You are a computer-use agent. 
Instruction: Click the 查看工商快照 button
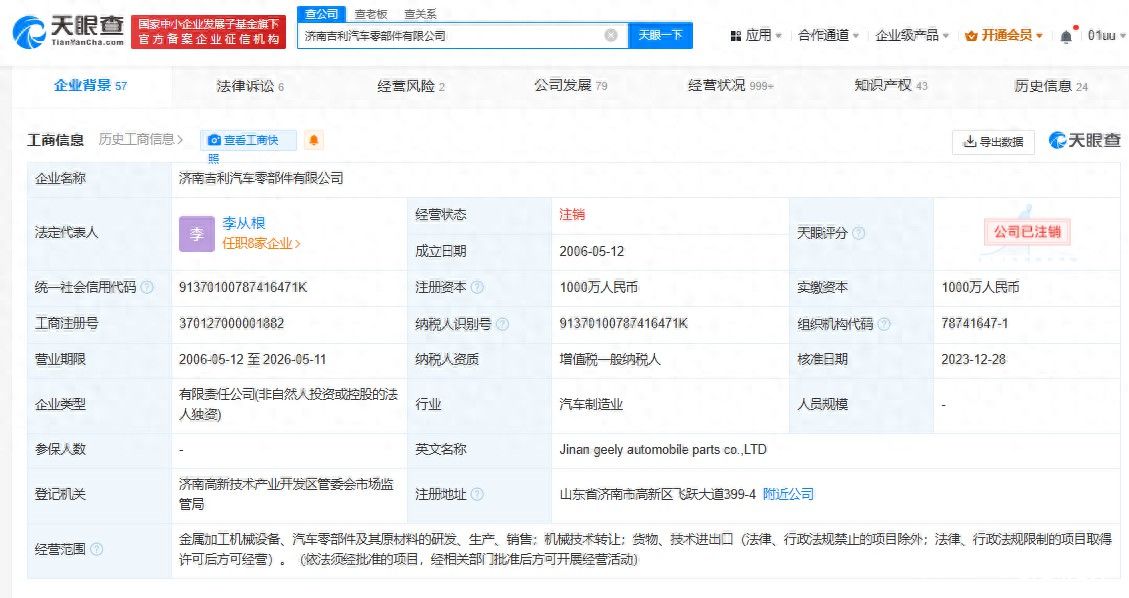tap(248, 140)
